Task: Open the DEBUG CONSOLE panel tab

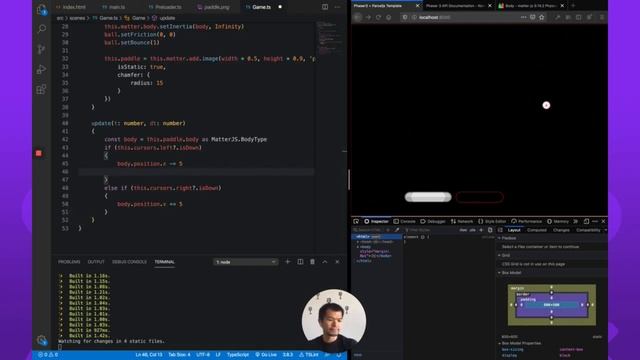Action: [129, 262]
